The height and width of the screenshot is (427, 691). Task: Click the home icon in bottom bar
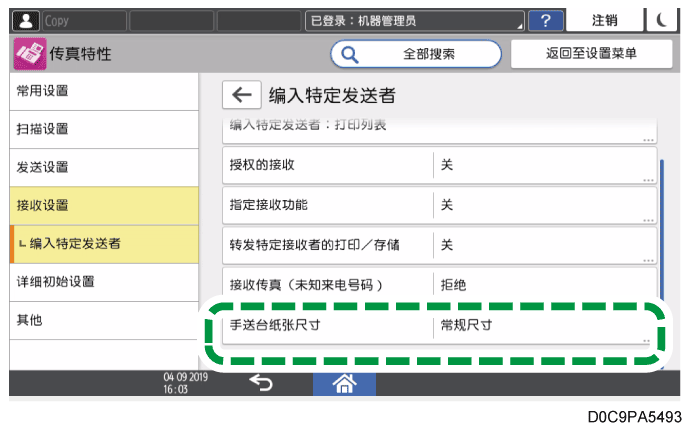point(346,383)
